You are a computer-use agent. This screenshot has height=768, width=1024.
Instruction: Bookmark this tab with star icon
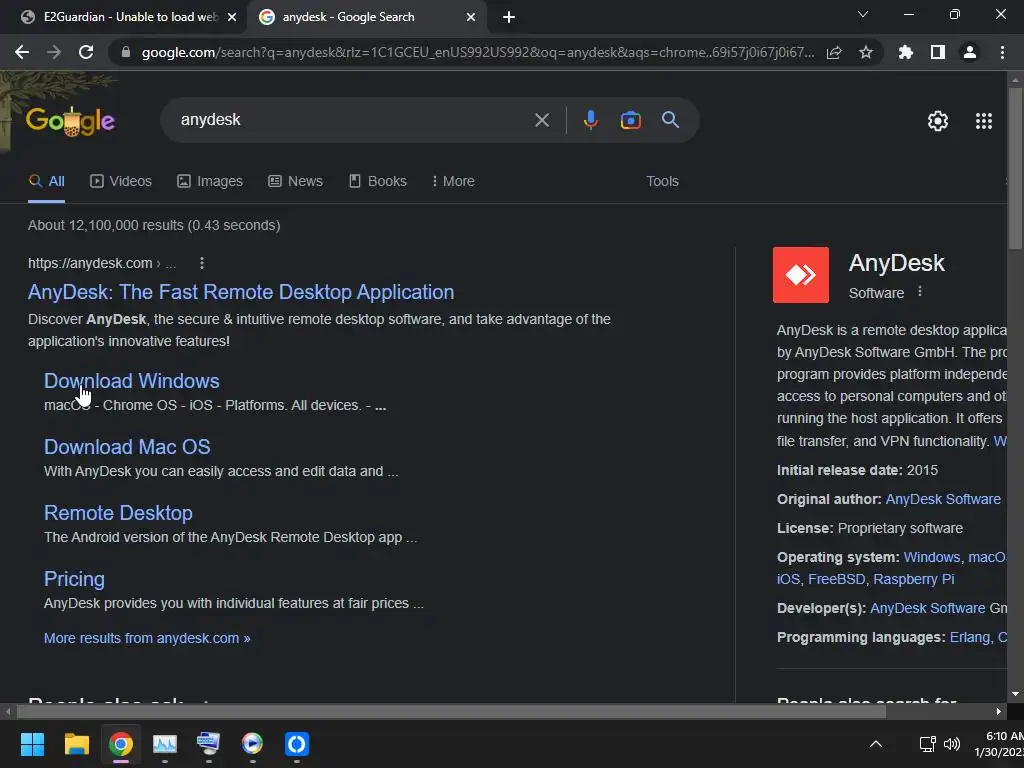(866, 52)
